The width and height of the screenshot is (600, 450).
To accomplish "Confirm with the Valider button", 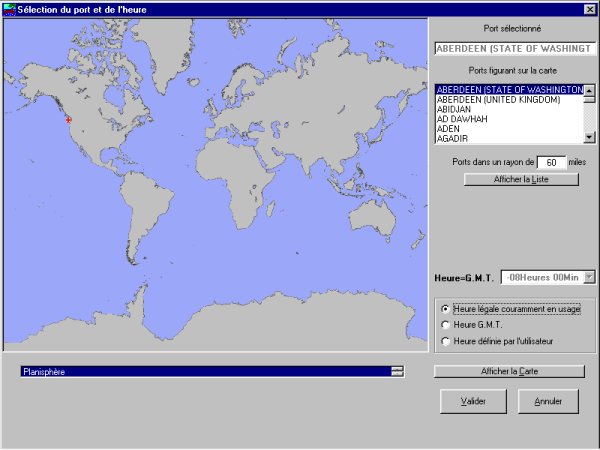I will click(473, 401).
